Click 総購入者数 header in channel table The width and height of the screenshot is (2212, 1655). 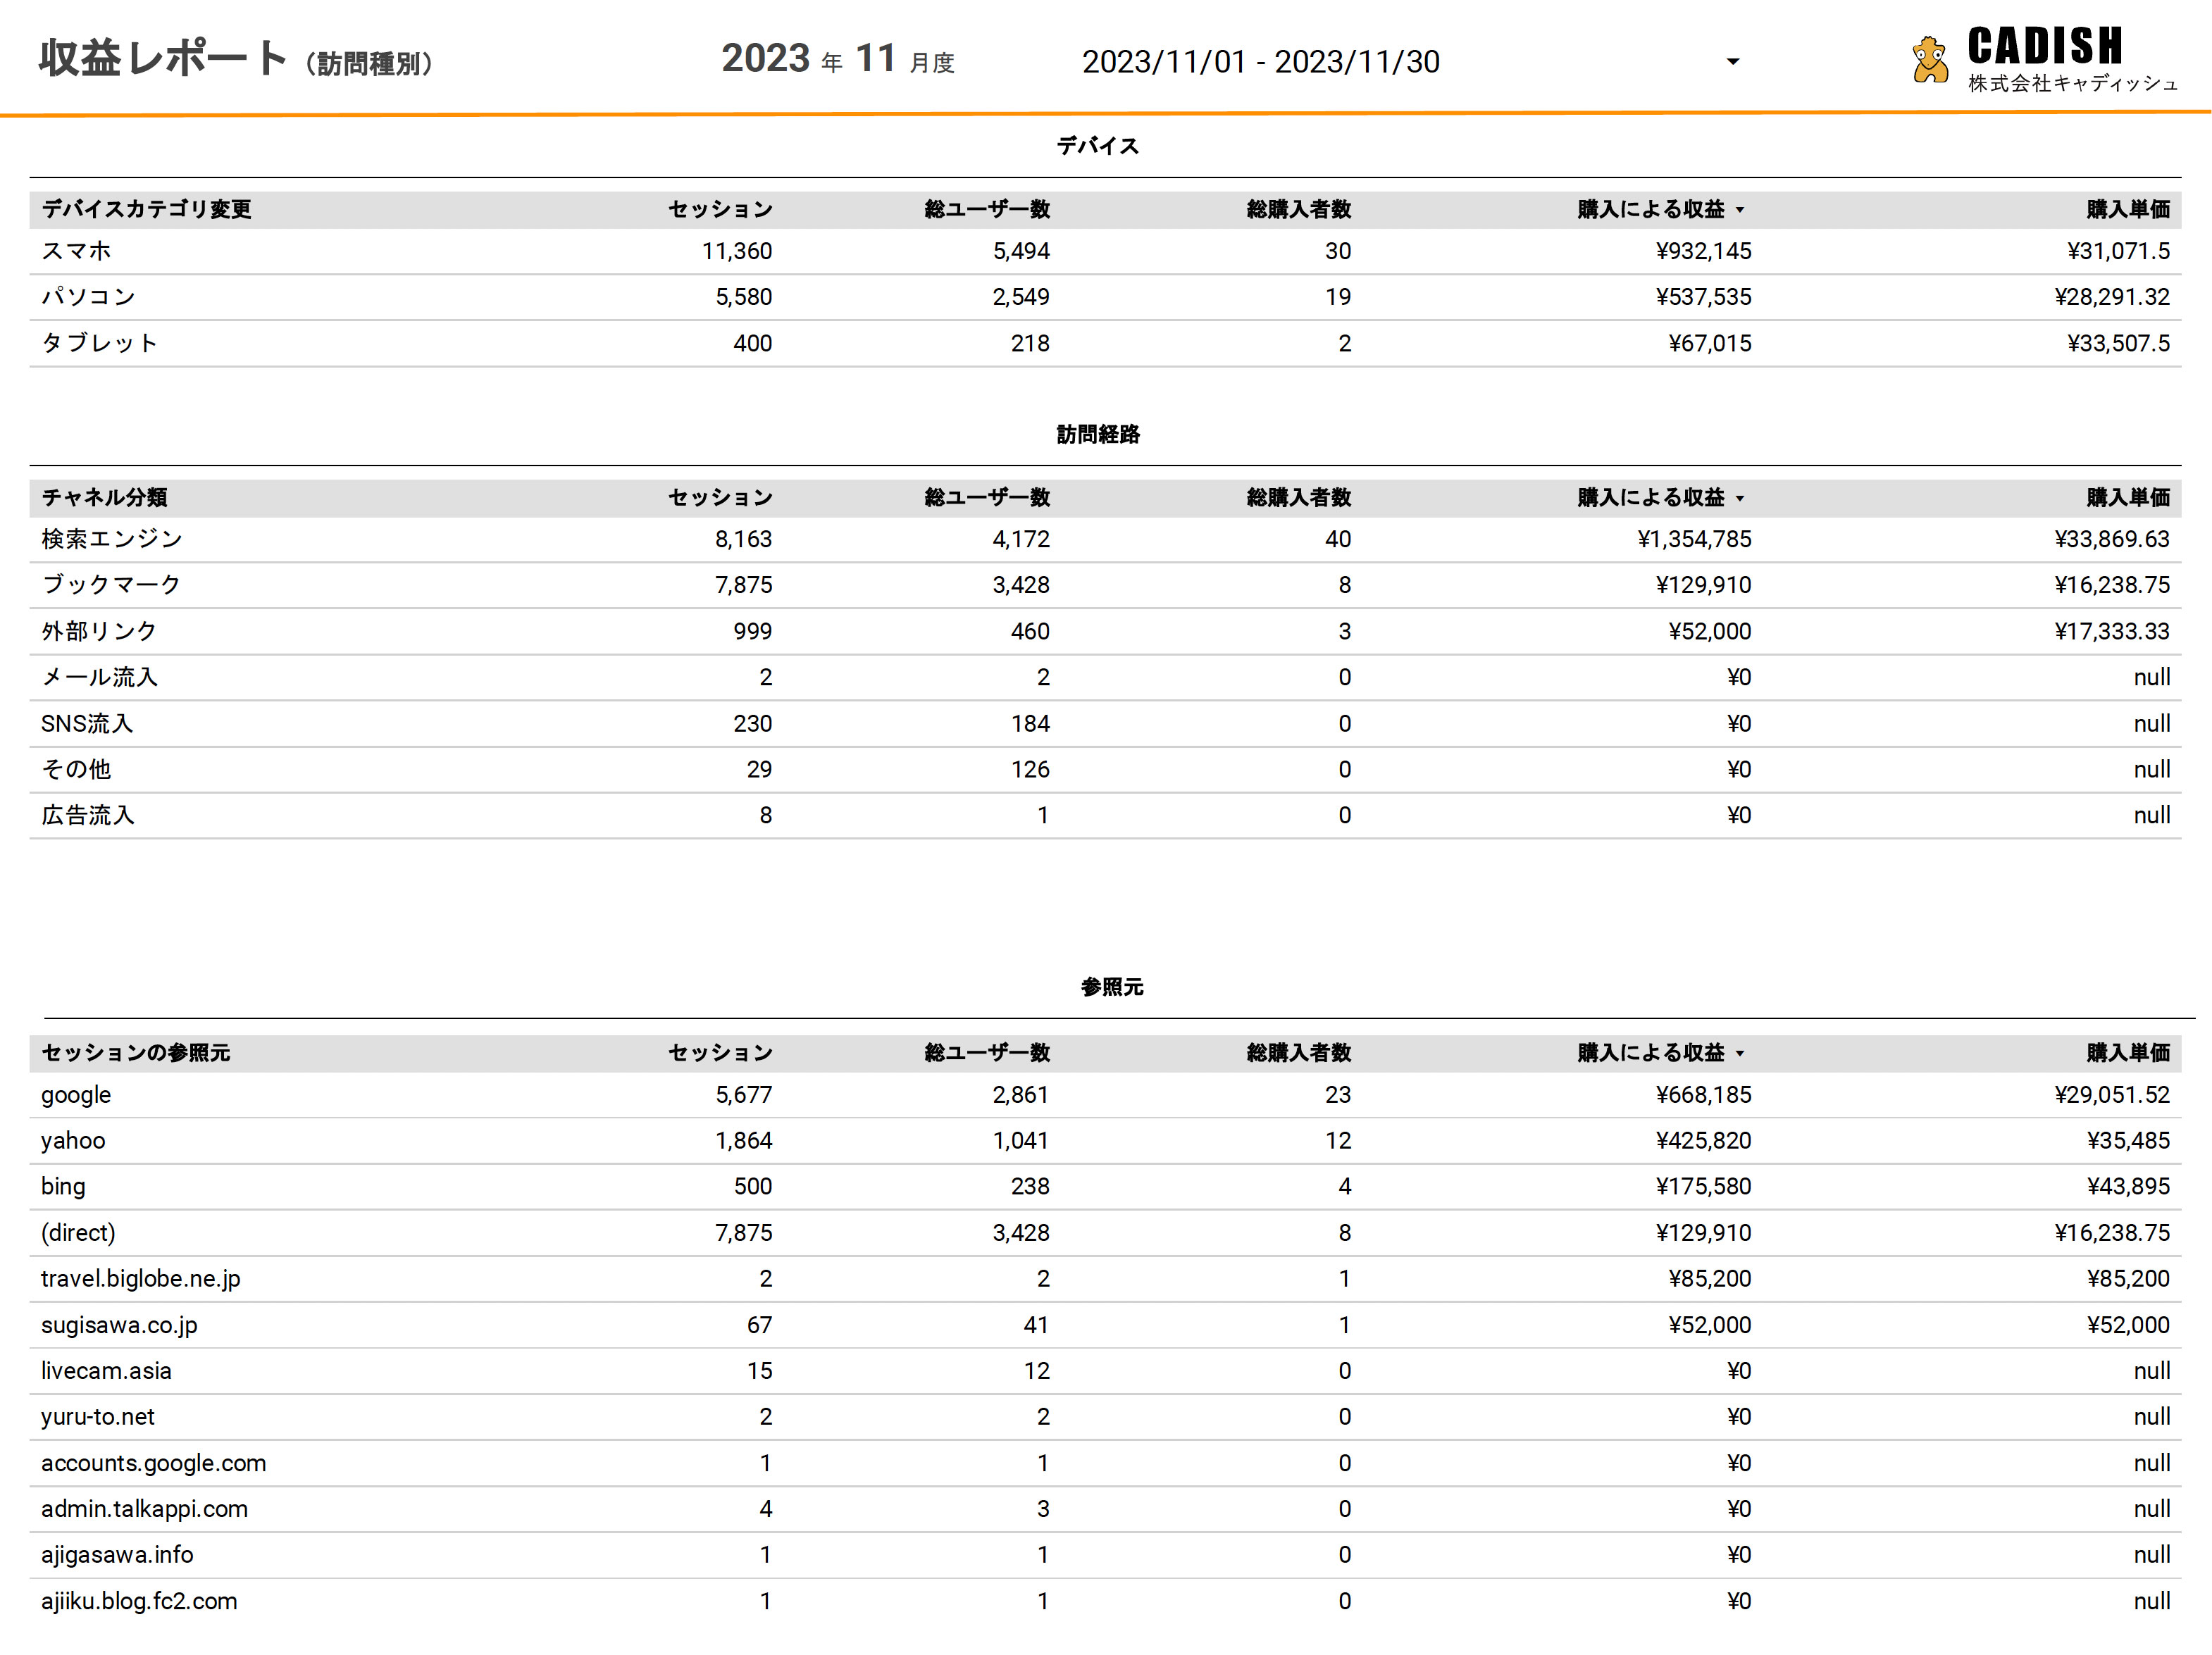1298,497
